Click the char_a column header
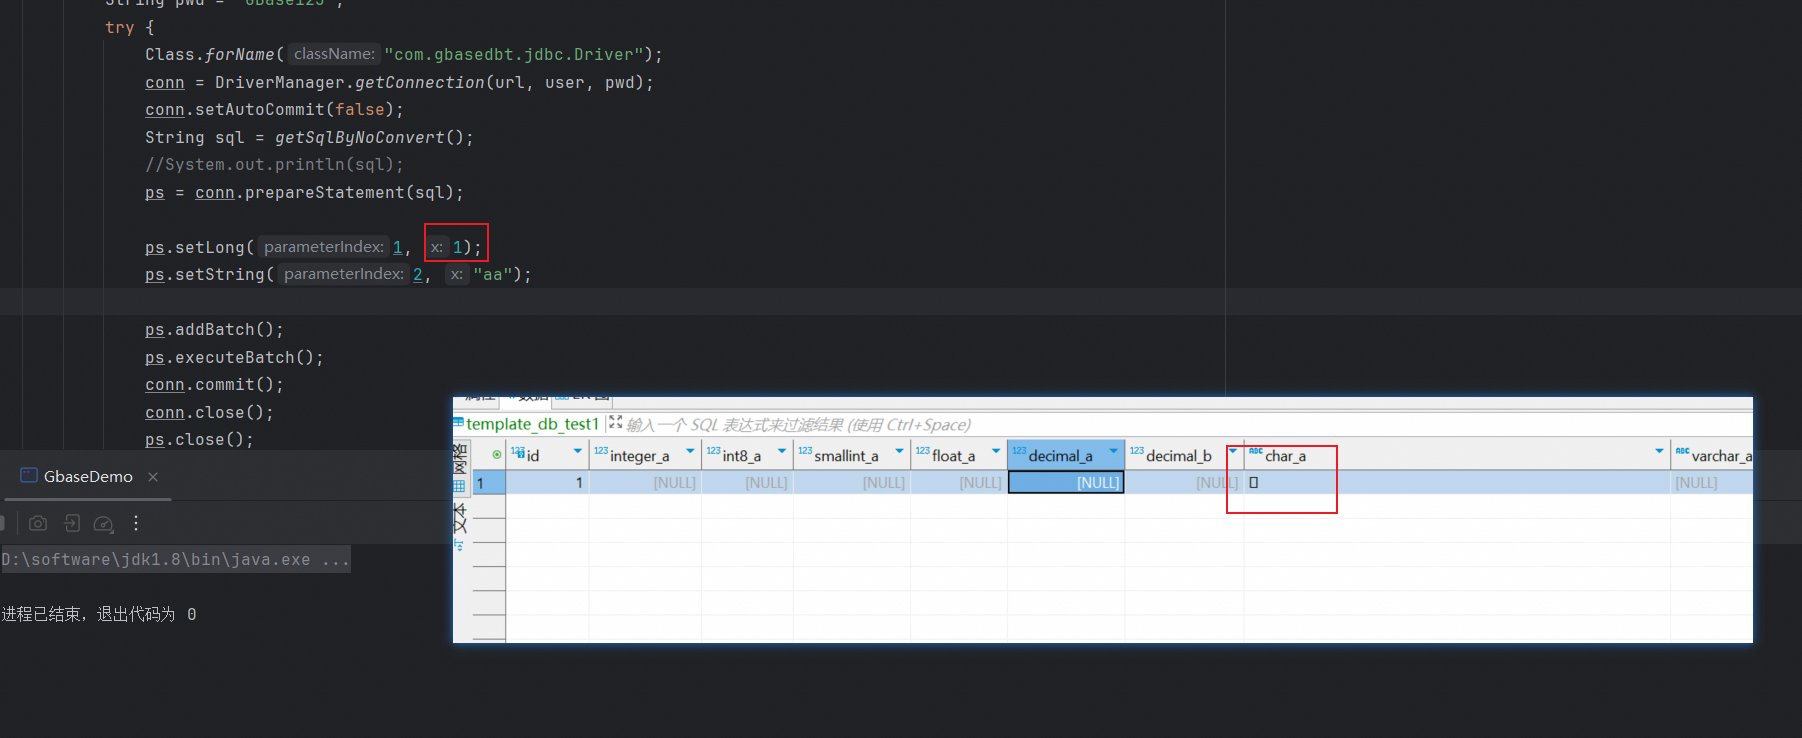Image resolution: width=1802 pixels, height=738 pixels. tap(1457, 455)
